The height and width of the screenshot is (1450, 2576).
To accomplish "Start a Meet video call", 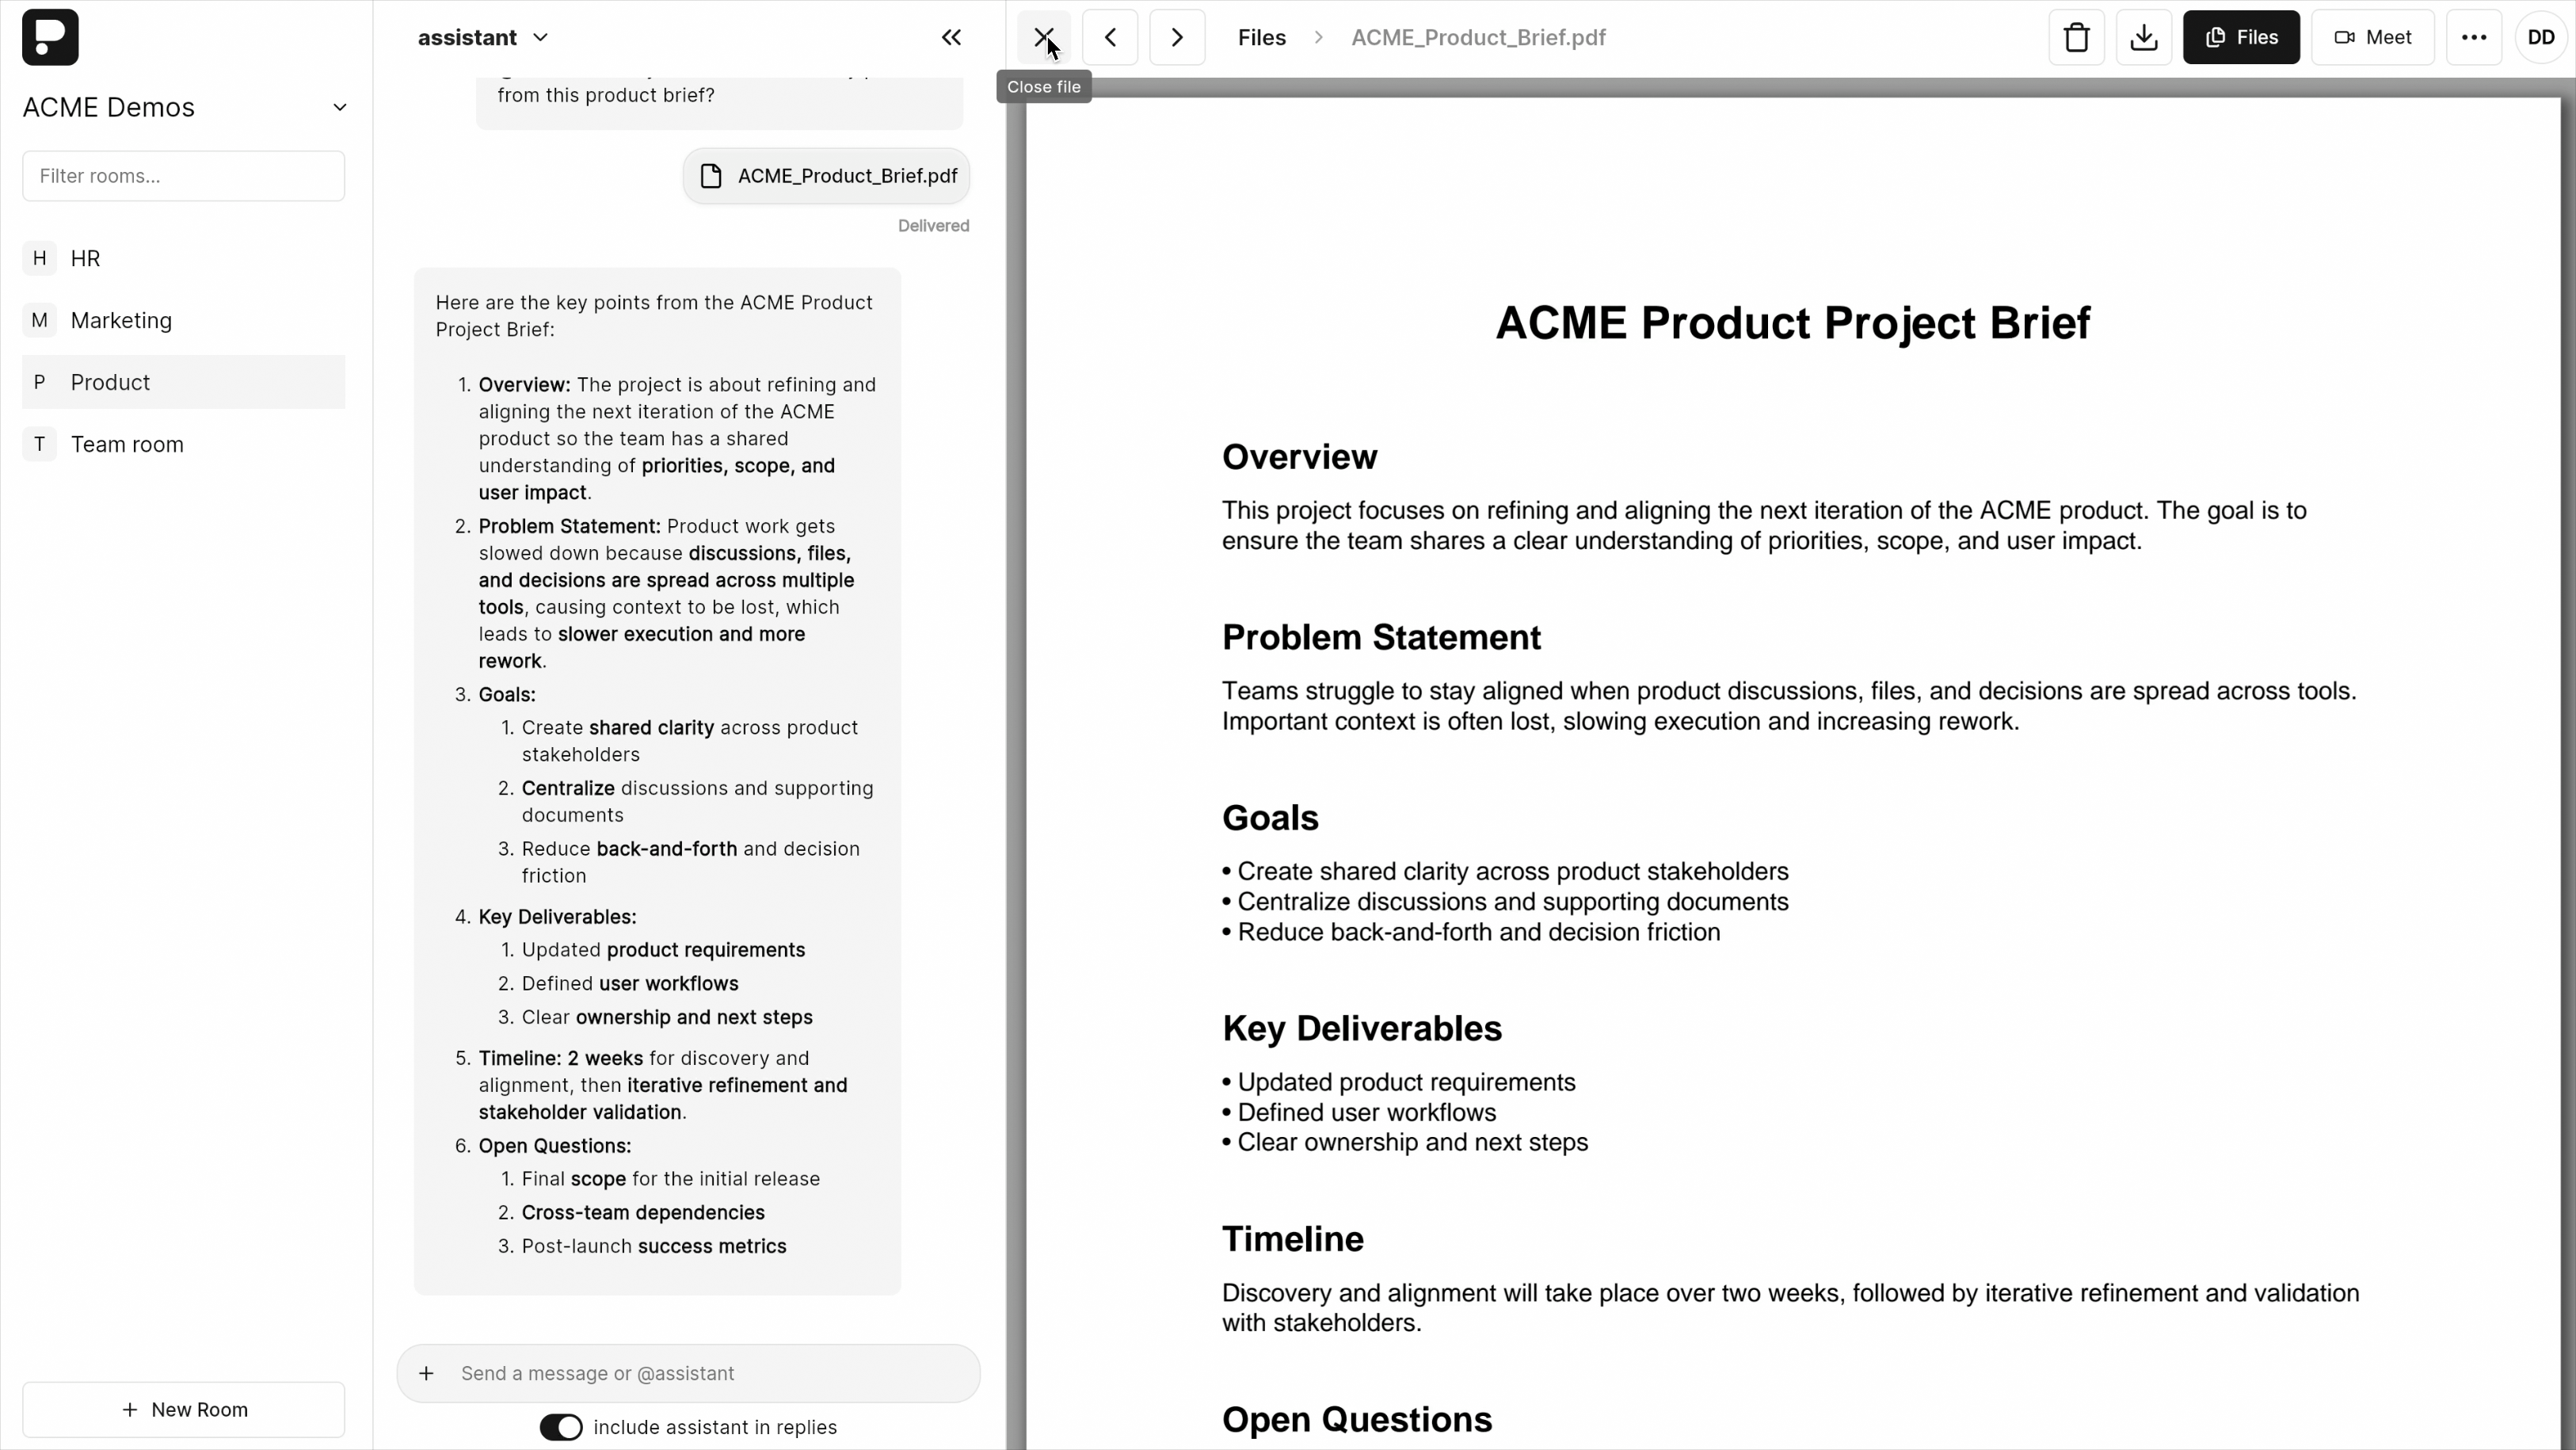I will point(2372,37).
